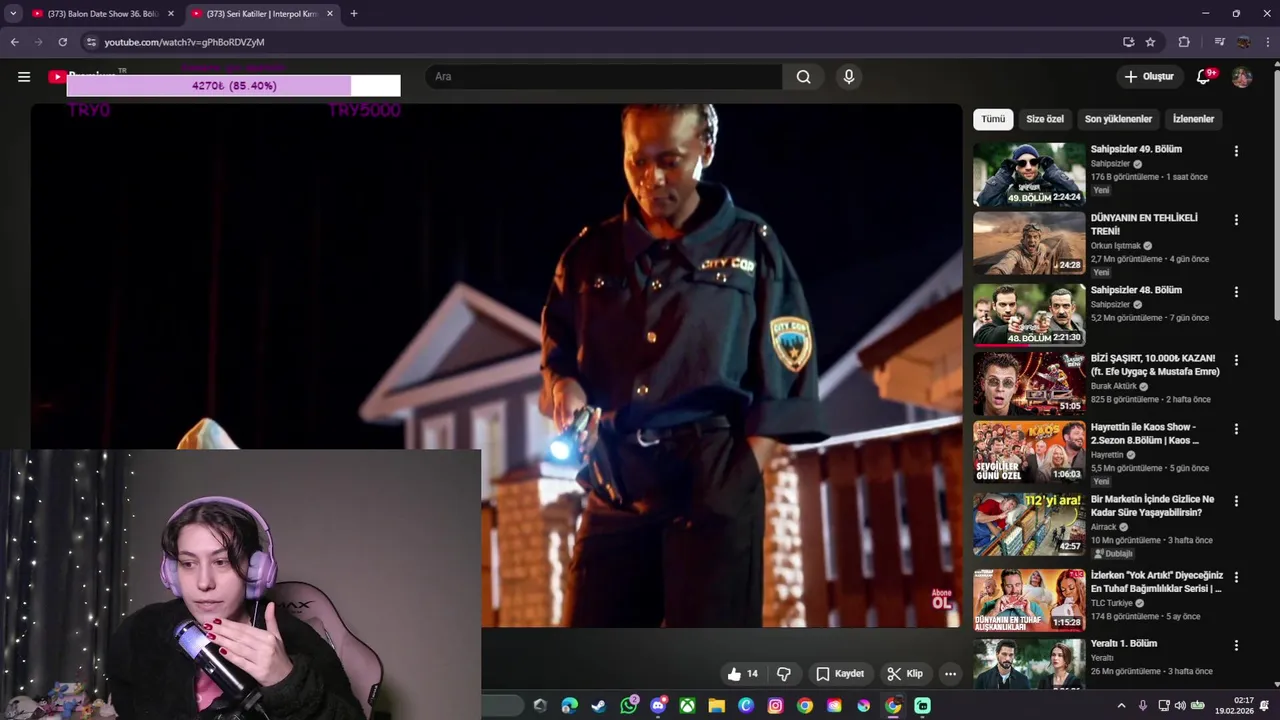The image size is (1280, 720).
Task: Open the YouTube account avatar menu
Action: 1242,77
